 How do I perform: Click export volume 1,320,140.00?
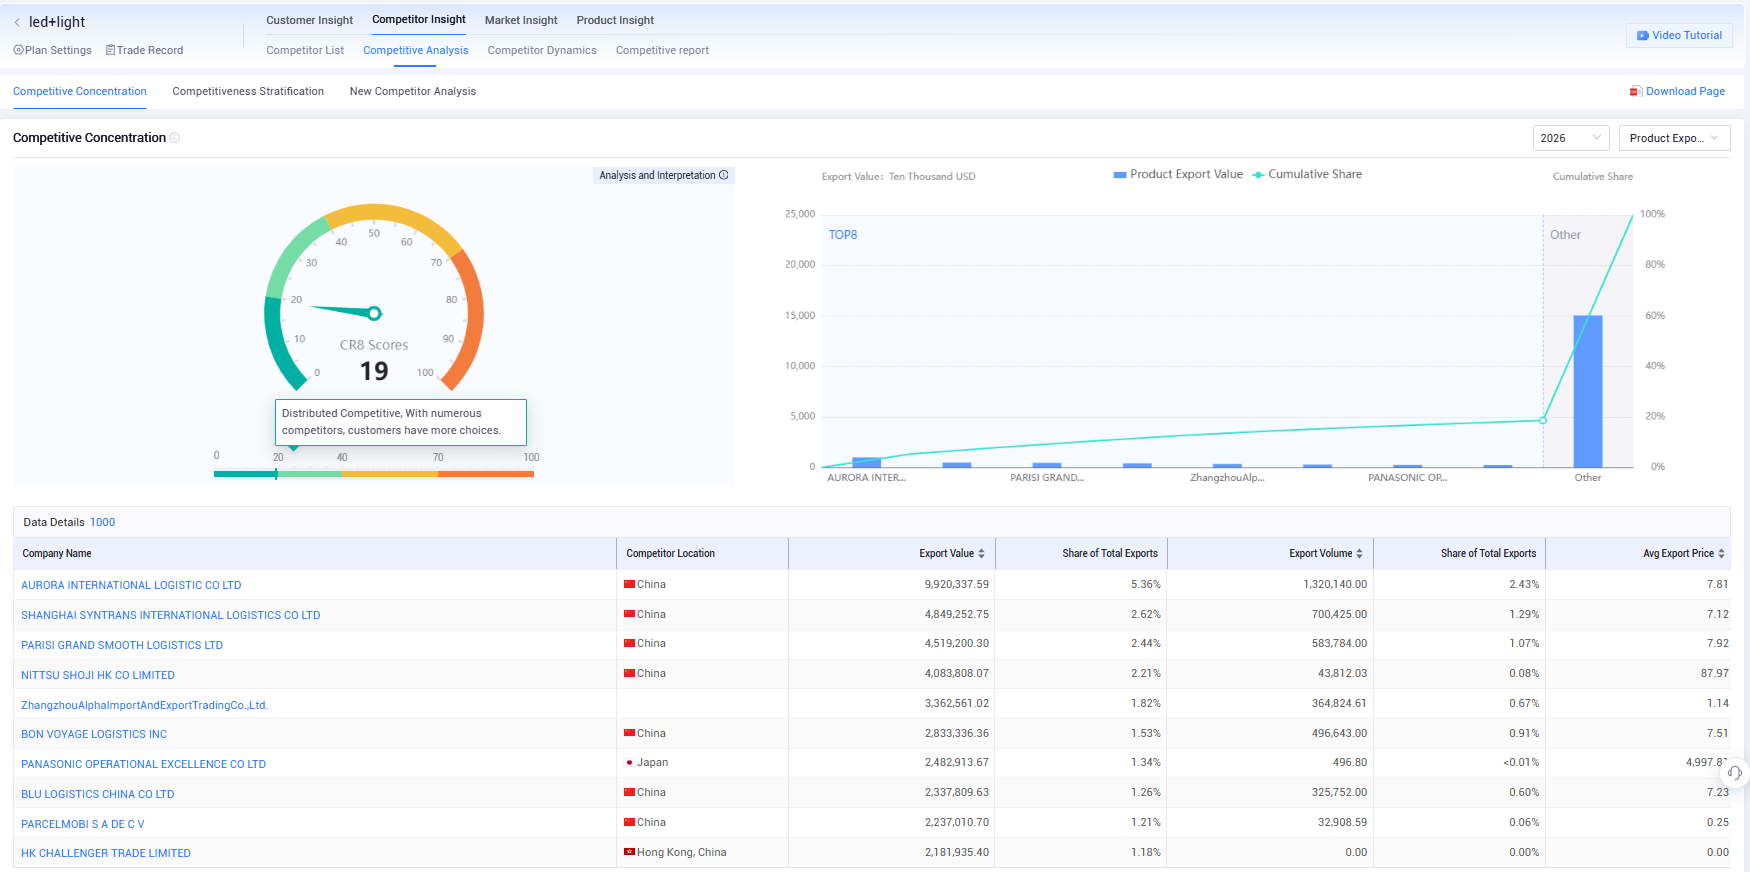[x=1335, y=584]
